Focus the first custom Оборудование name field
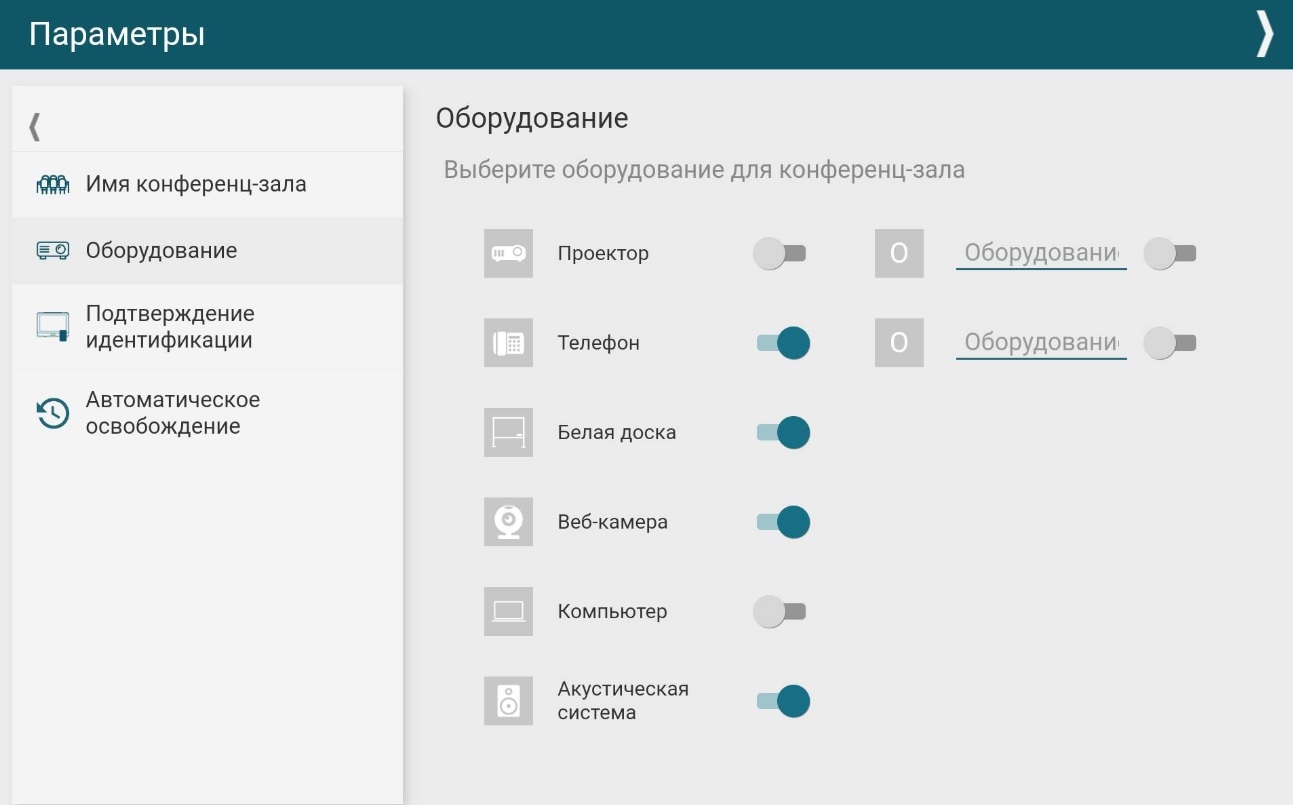The height and width of the screenshot is (805, 1293). point(1041,253)
